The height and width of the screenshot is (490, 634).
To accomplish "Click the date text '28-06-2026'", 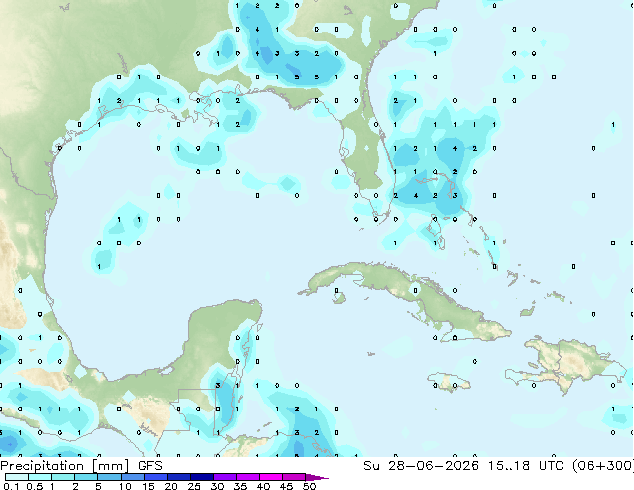I will (433, 466).
